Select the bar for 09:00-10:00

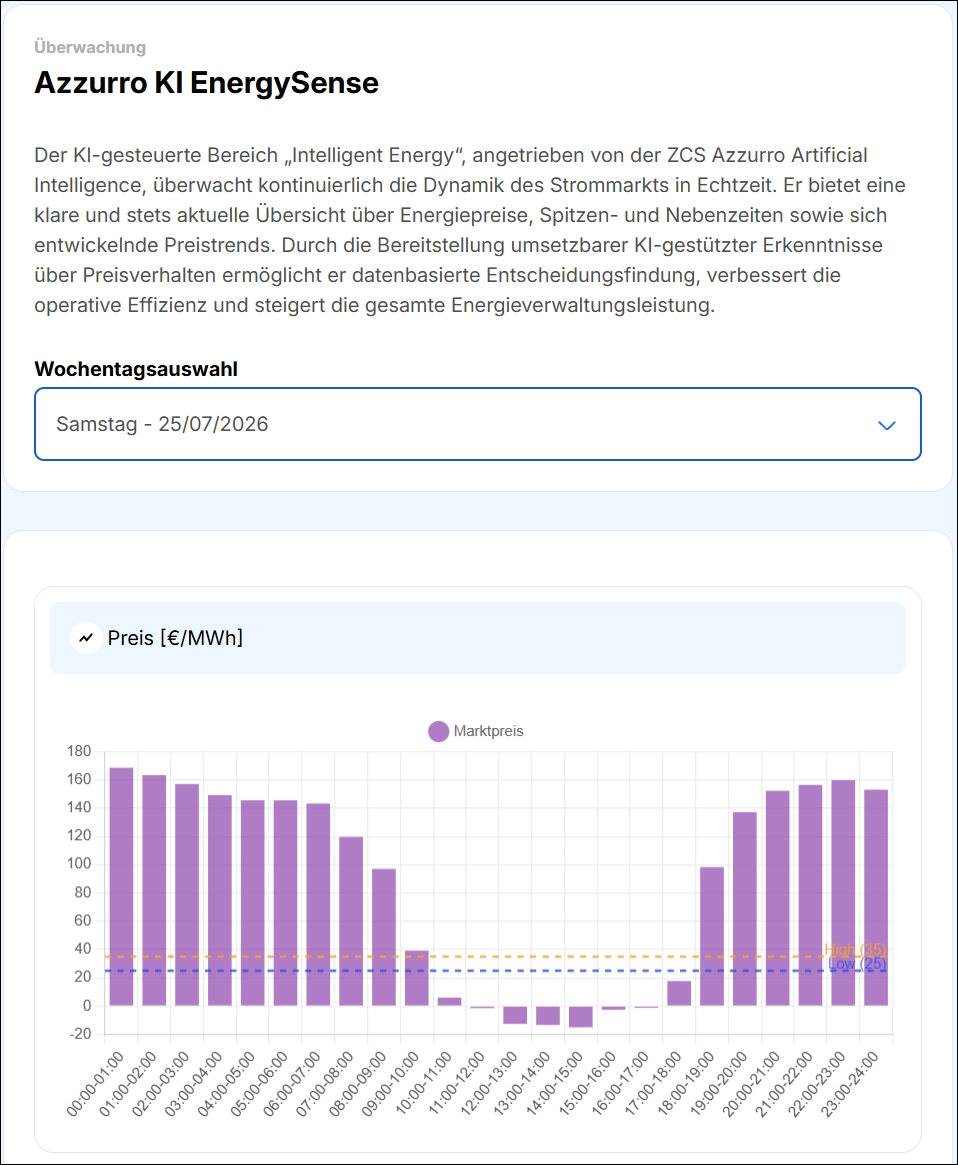[x=416, y=978]
